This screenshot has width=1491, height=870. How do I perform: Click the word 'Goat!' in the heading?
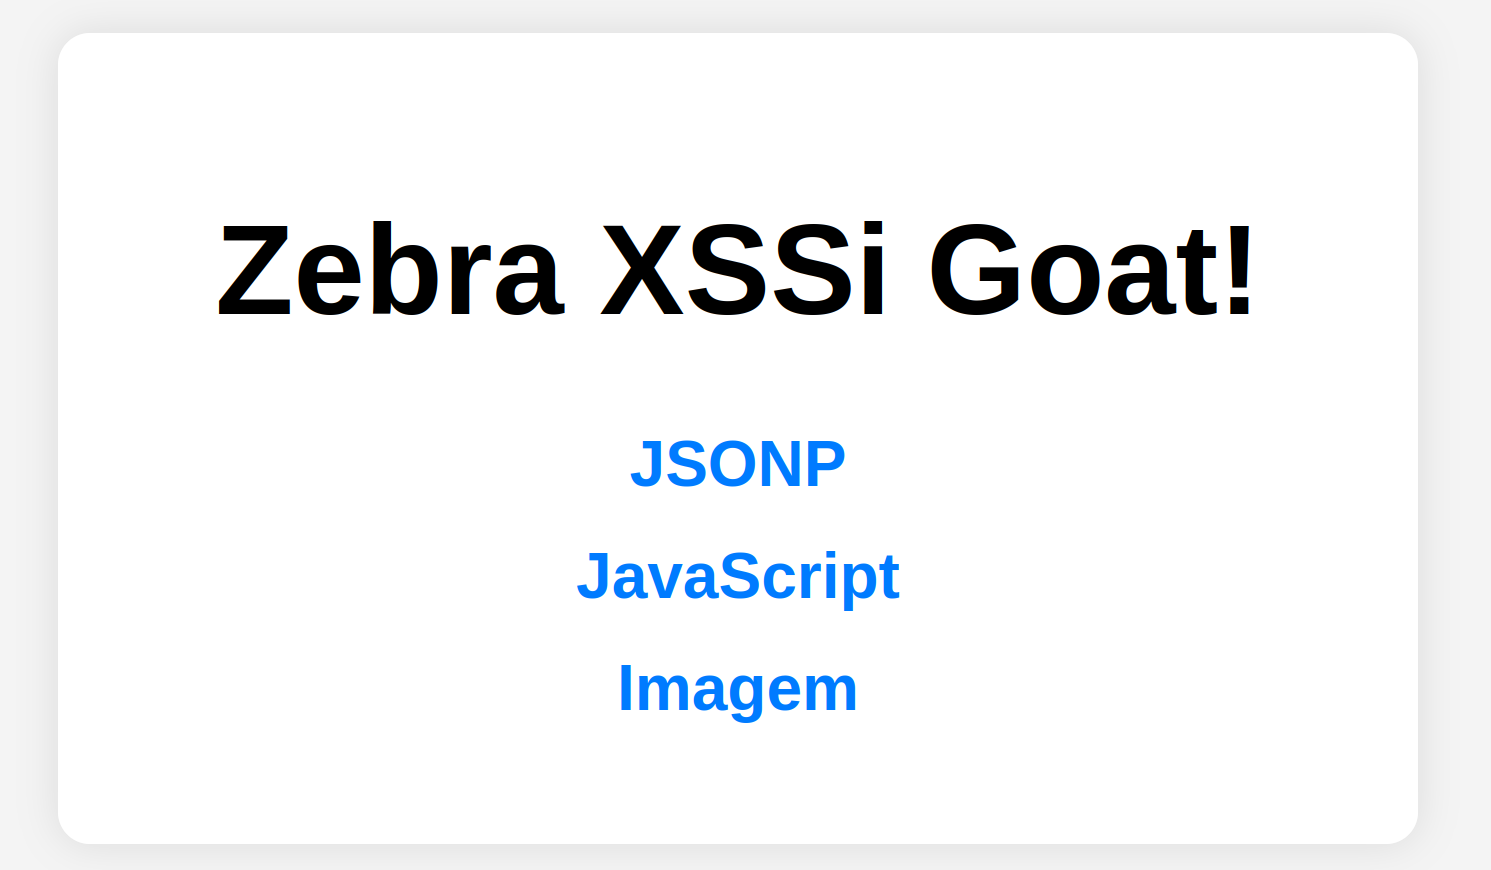[1091, 271]
